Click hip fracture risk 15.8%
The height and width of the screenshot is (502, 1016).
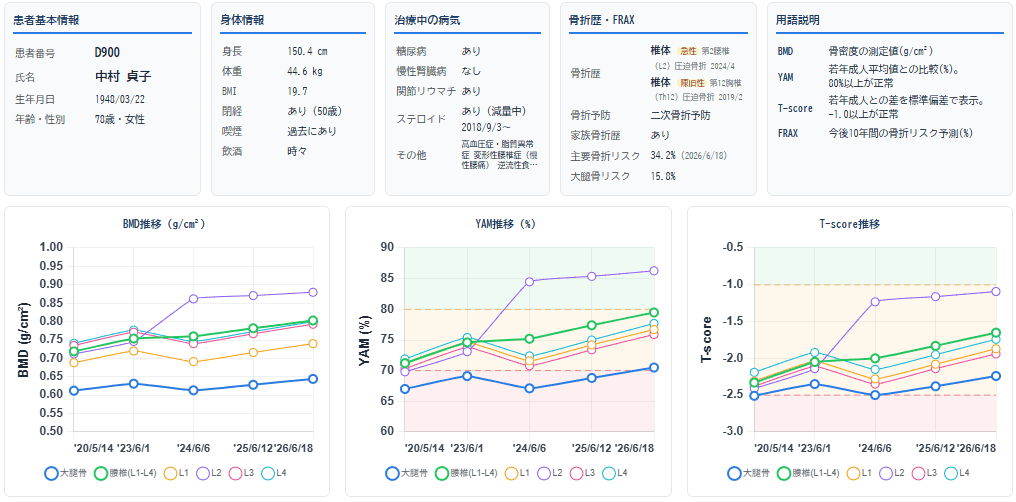[x=664, y=176]
